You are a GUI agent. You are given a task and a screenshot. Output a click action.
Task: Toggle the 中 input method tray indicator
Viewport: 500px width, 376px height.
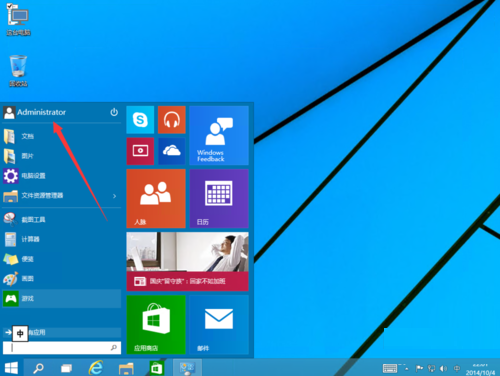coord(457,368)
